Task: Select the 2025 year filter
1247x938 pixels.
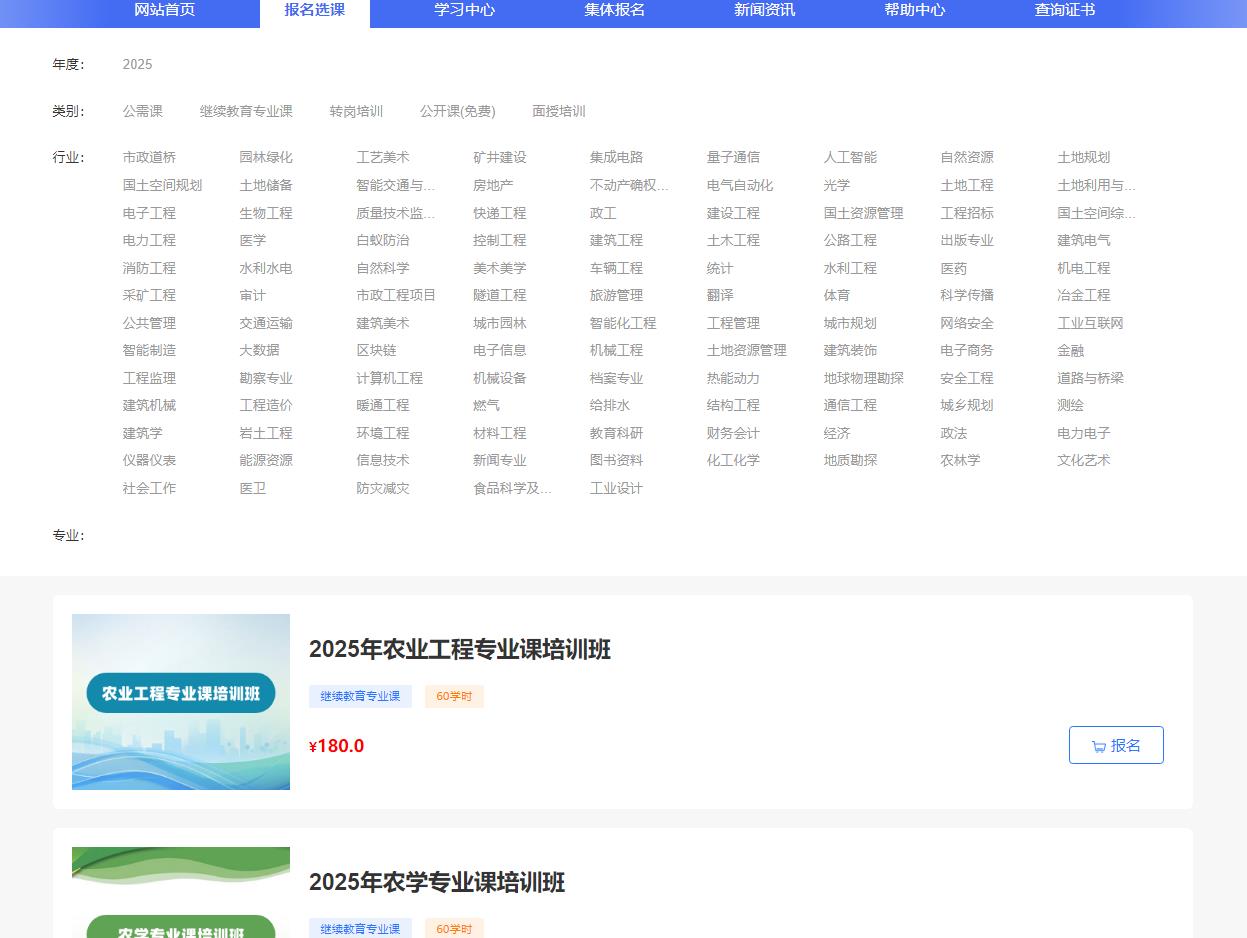Action: pos(137,64)
